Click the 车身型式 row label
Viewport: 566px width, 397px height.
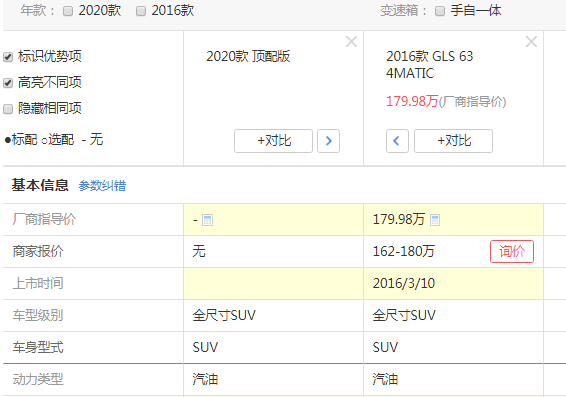(38, 347)
